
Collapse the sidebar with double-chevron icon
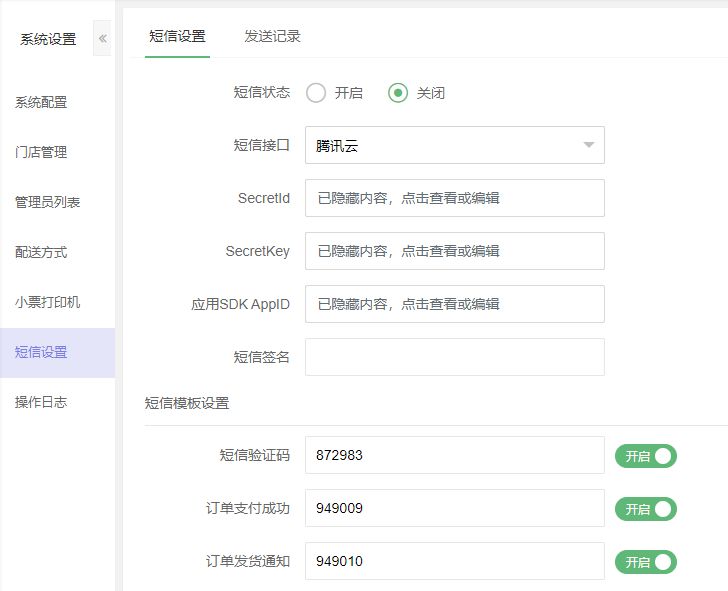coord(102,38)
